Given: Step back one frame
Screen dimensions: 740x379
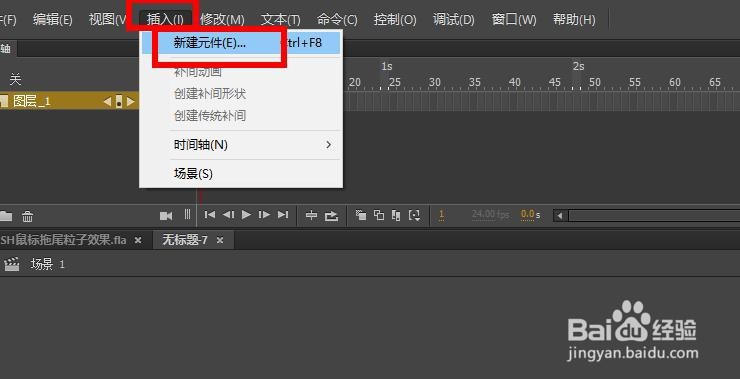Looking at the screenshot, I should [x=228, y=215].
